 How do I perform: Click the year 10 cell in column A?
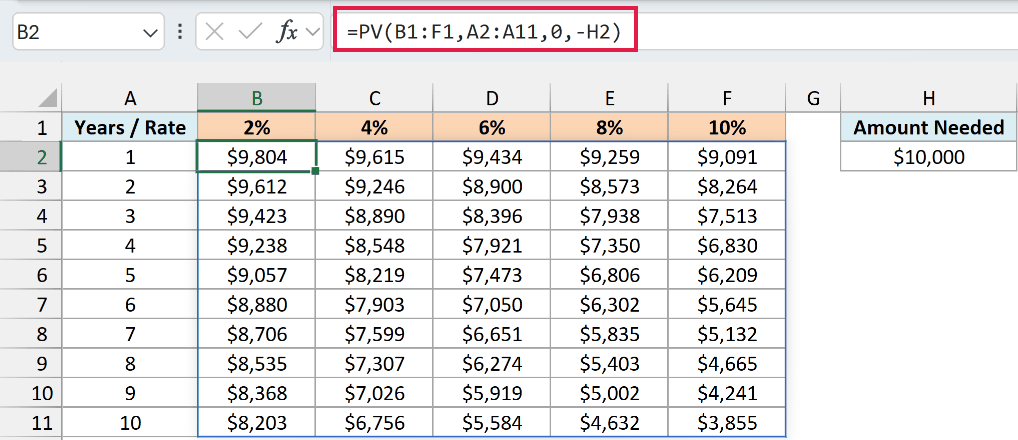(130, 423)
